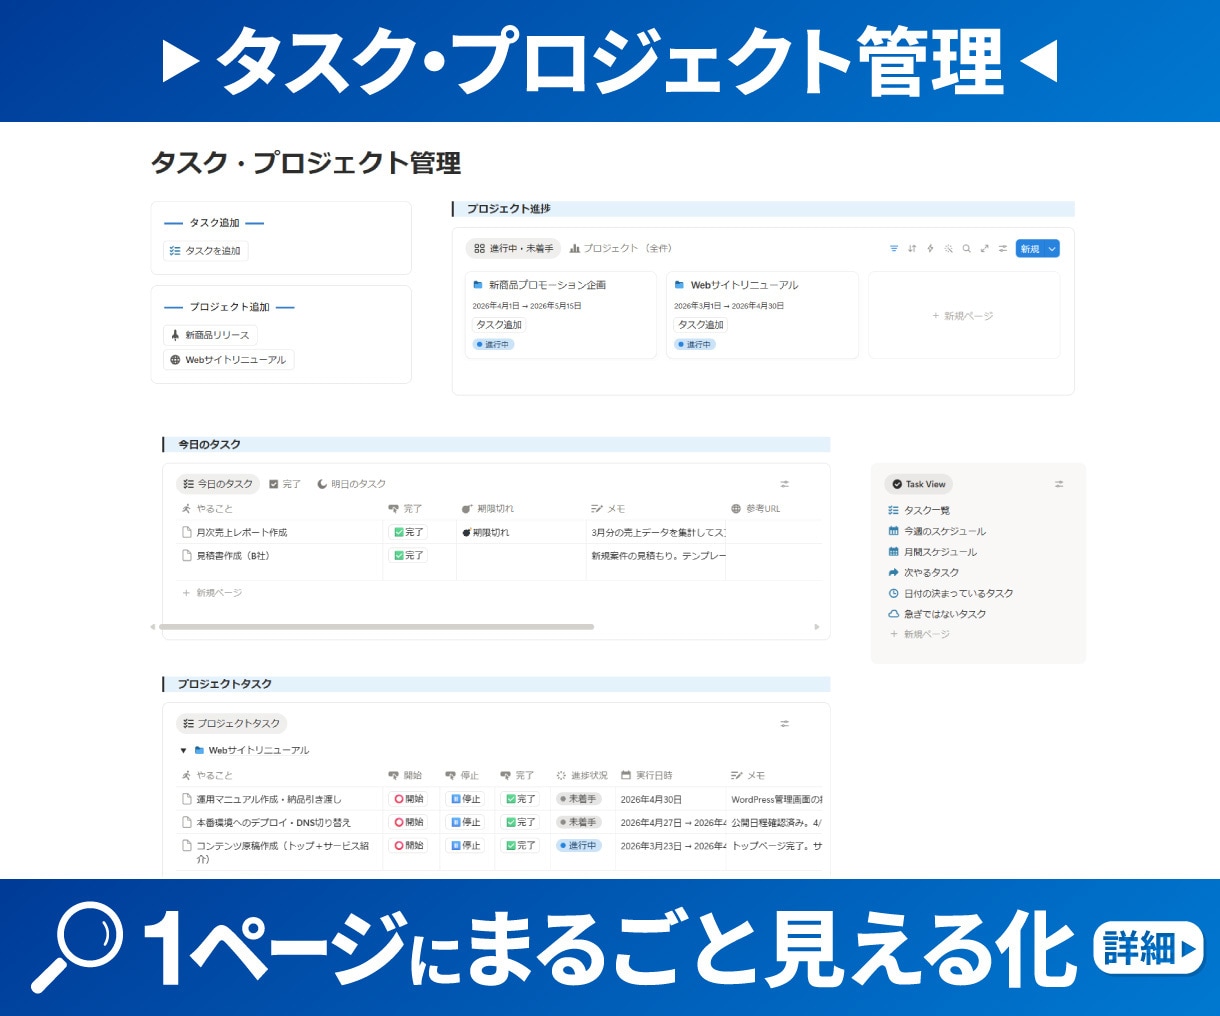Screen dimensions: 1220x1016
Task: Click 新規ページ row under 今日のタスク table
Action: pos(213,593)
